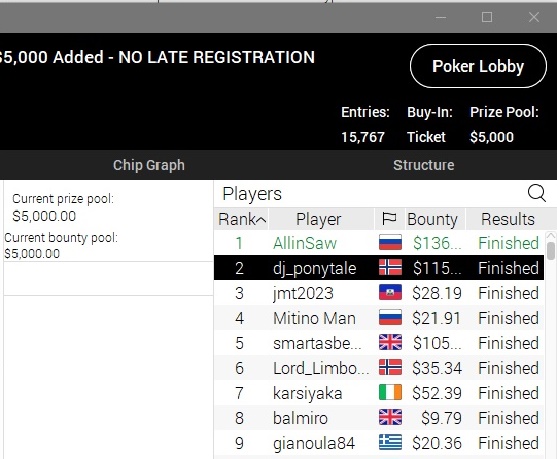
Task: Click the Haiti flag beside jmt2023
Action: tap(390, 293)
